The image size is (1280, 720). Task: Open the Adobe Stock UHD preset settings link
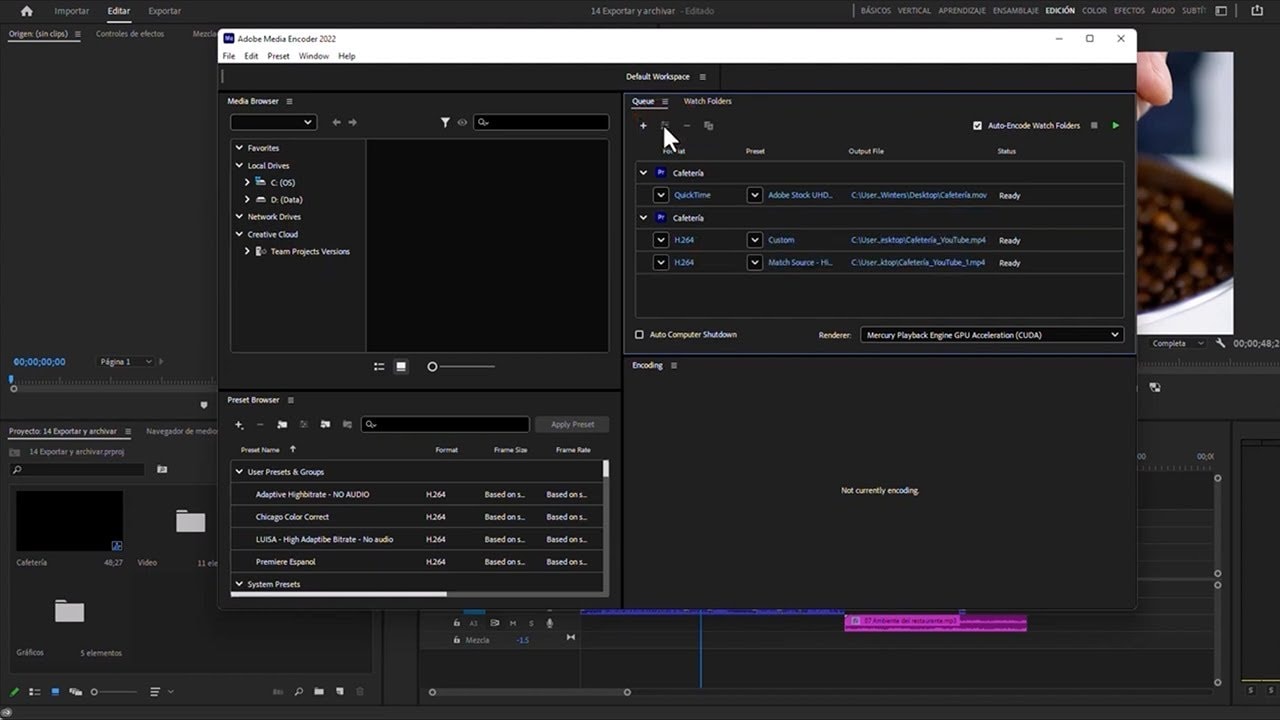(798, 194)
